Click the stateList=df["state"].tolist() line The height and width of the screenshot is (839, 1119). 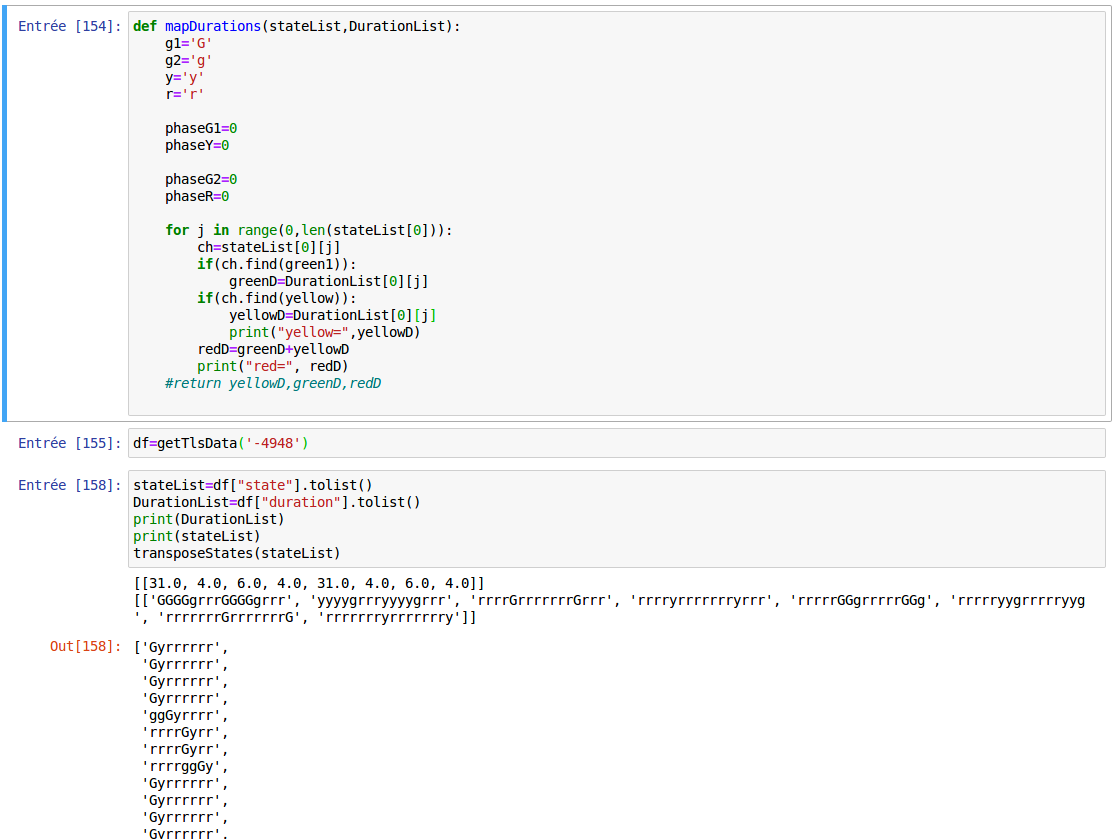(x=252, y=485)
